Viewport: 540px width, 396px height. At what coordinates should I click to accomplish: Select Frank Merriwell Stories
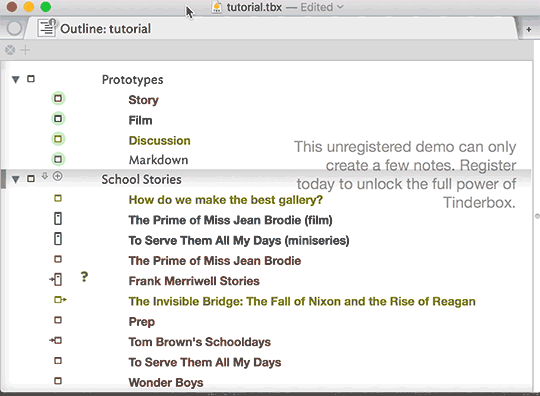click(x=194, y=281)
